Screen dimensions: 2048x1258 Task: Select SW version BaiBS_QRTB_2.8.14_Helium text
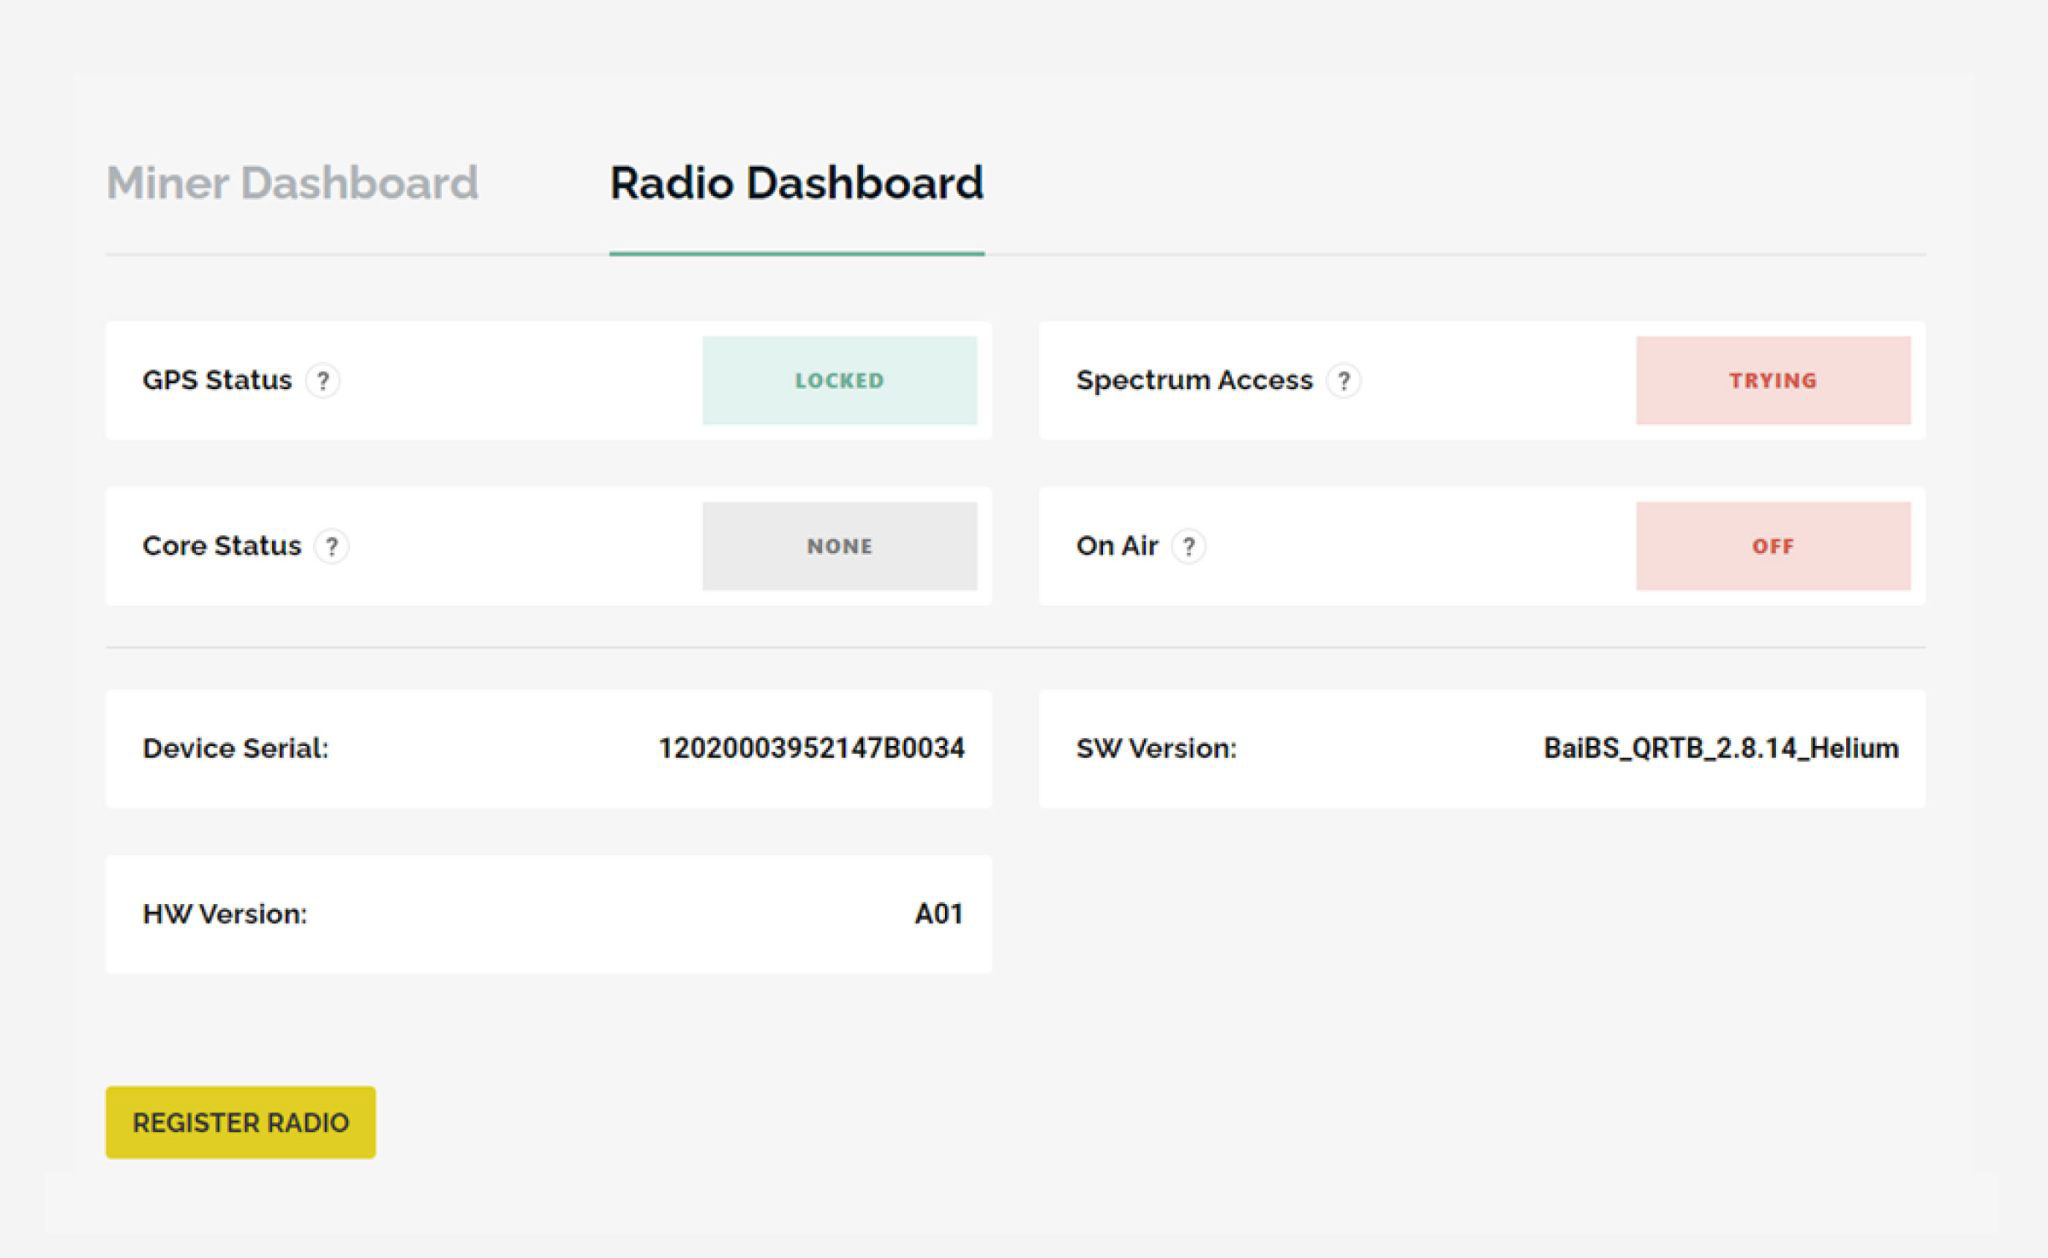1721,748
